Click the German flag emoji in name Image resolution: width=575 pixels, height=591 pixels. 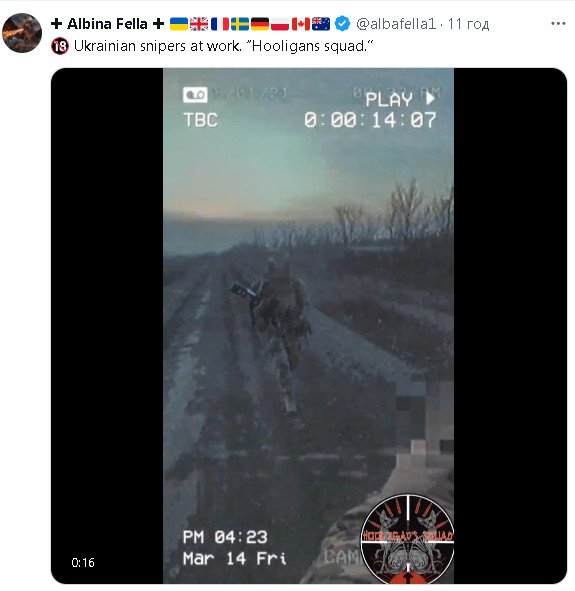260,24
